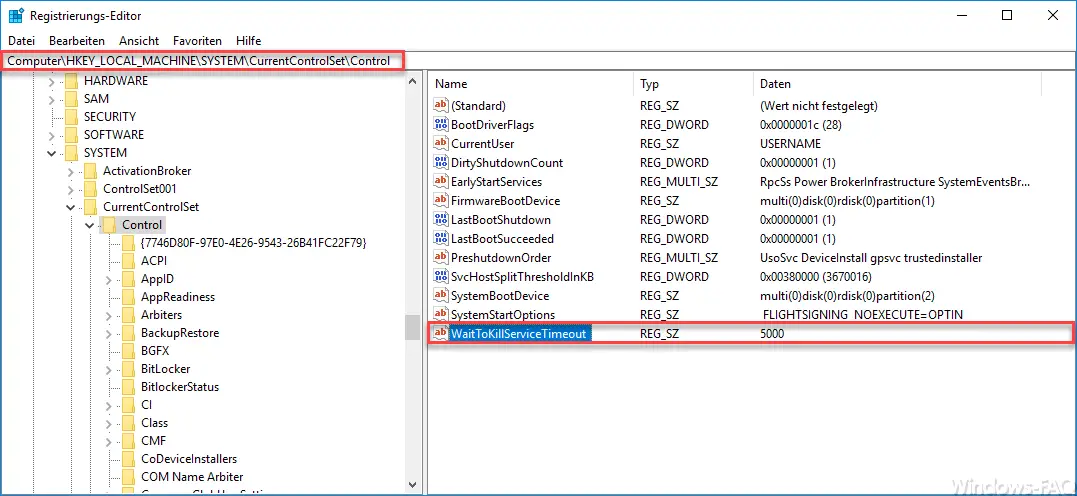1077x496 pixels.
Task: Expand the ControlSet001 key
Action: pos(71,189)
